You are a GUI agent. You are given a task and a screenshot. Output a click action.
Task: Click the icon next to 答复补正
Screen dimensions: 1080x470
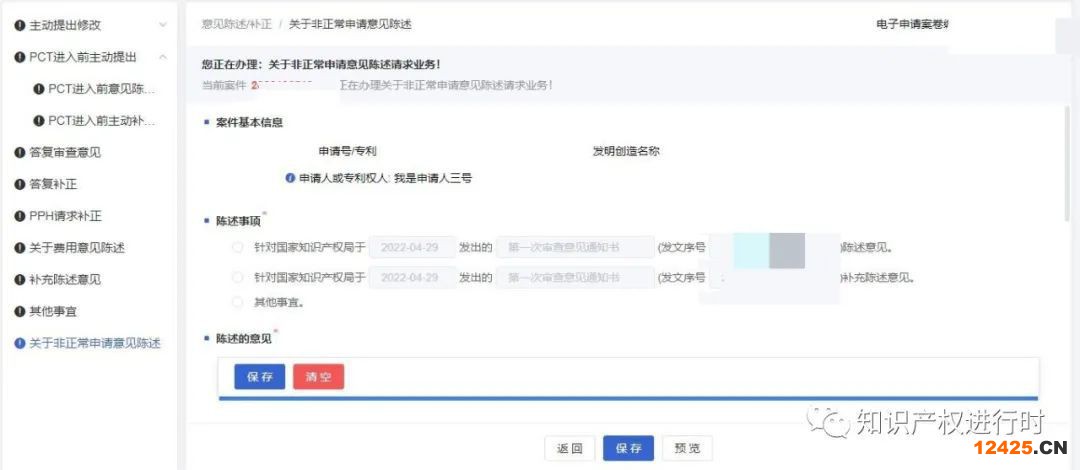(x=20, y=184)
